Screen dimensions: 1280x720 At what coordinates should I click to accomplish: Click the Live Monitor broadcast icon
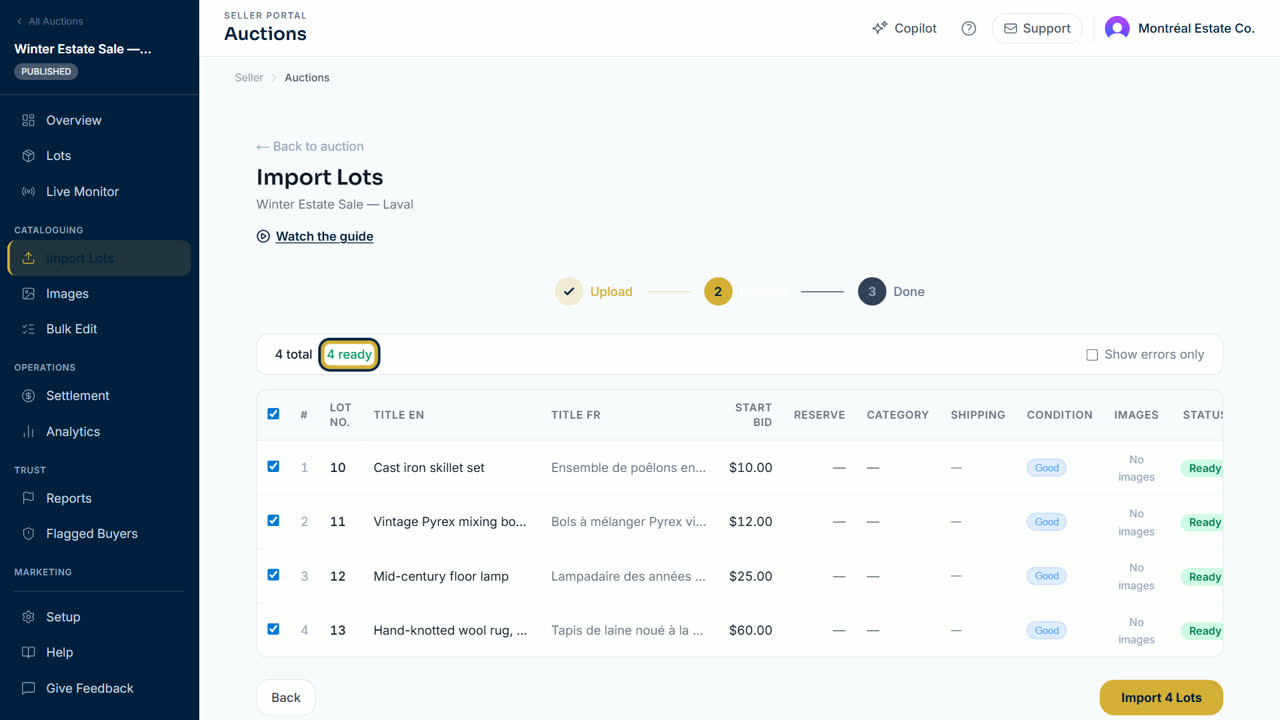pyautogui.click(x=28, y=191)
